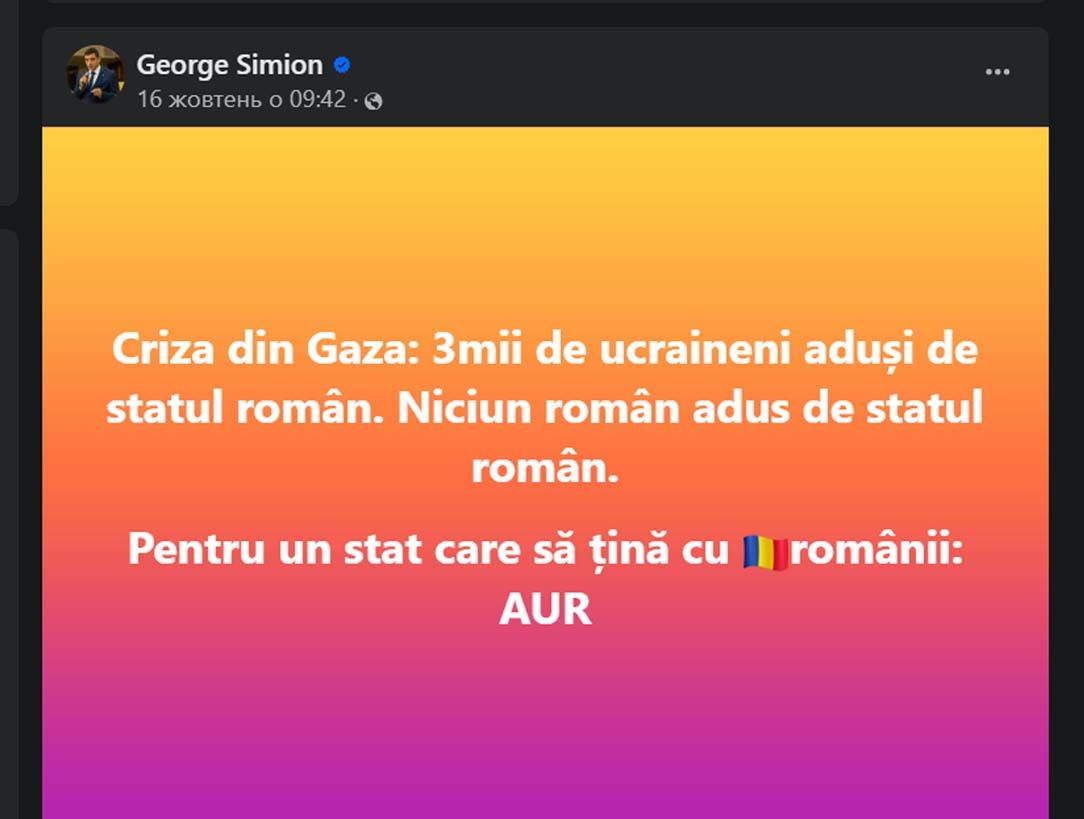The width and height of the screenshot is (1084, 819).
Task: Click the phrase "Pentru un stat"
Action: coord(252,551)
